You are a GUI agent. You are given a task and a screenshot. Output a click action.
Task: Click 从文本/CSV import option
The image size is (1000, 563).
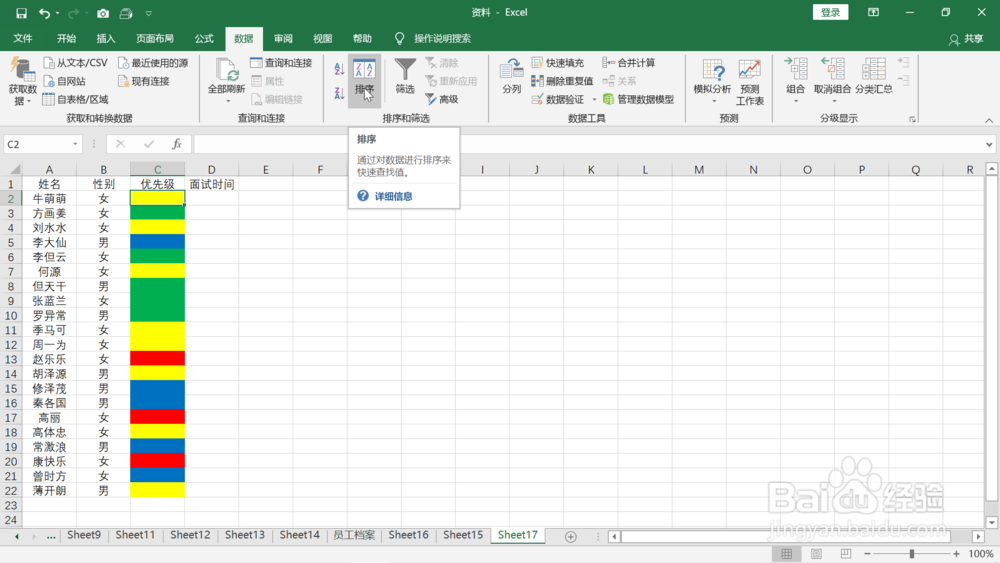[x=75, y=62]
